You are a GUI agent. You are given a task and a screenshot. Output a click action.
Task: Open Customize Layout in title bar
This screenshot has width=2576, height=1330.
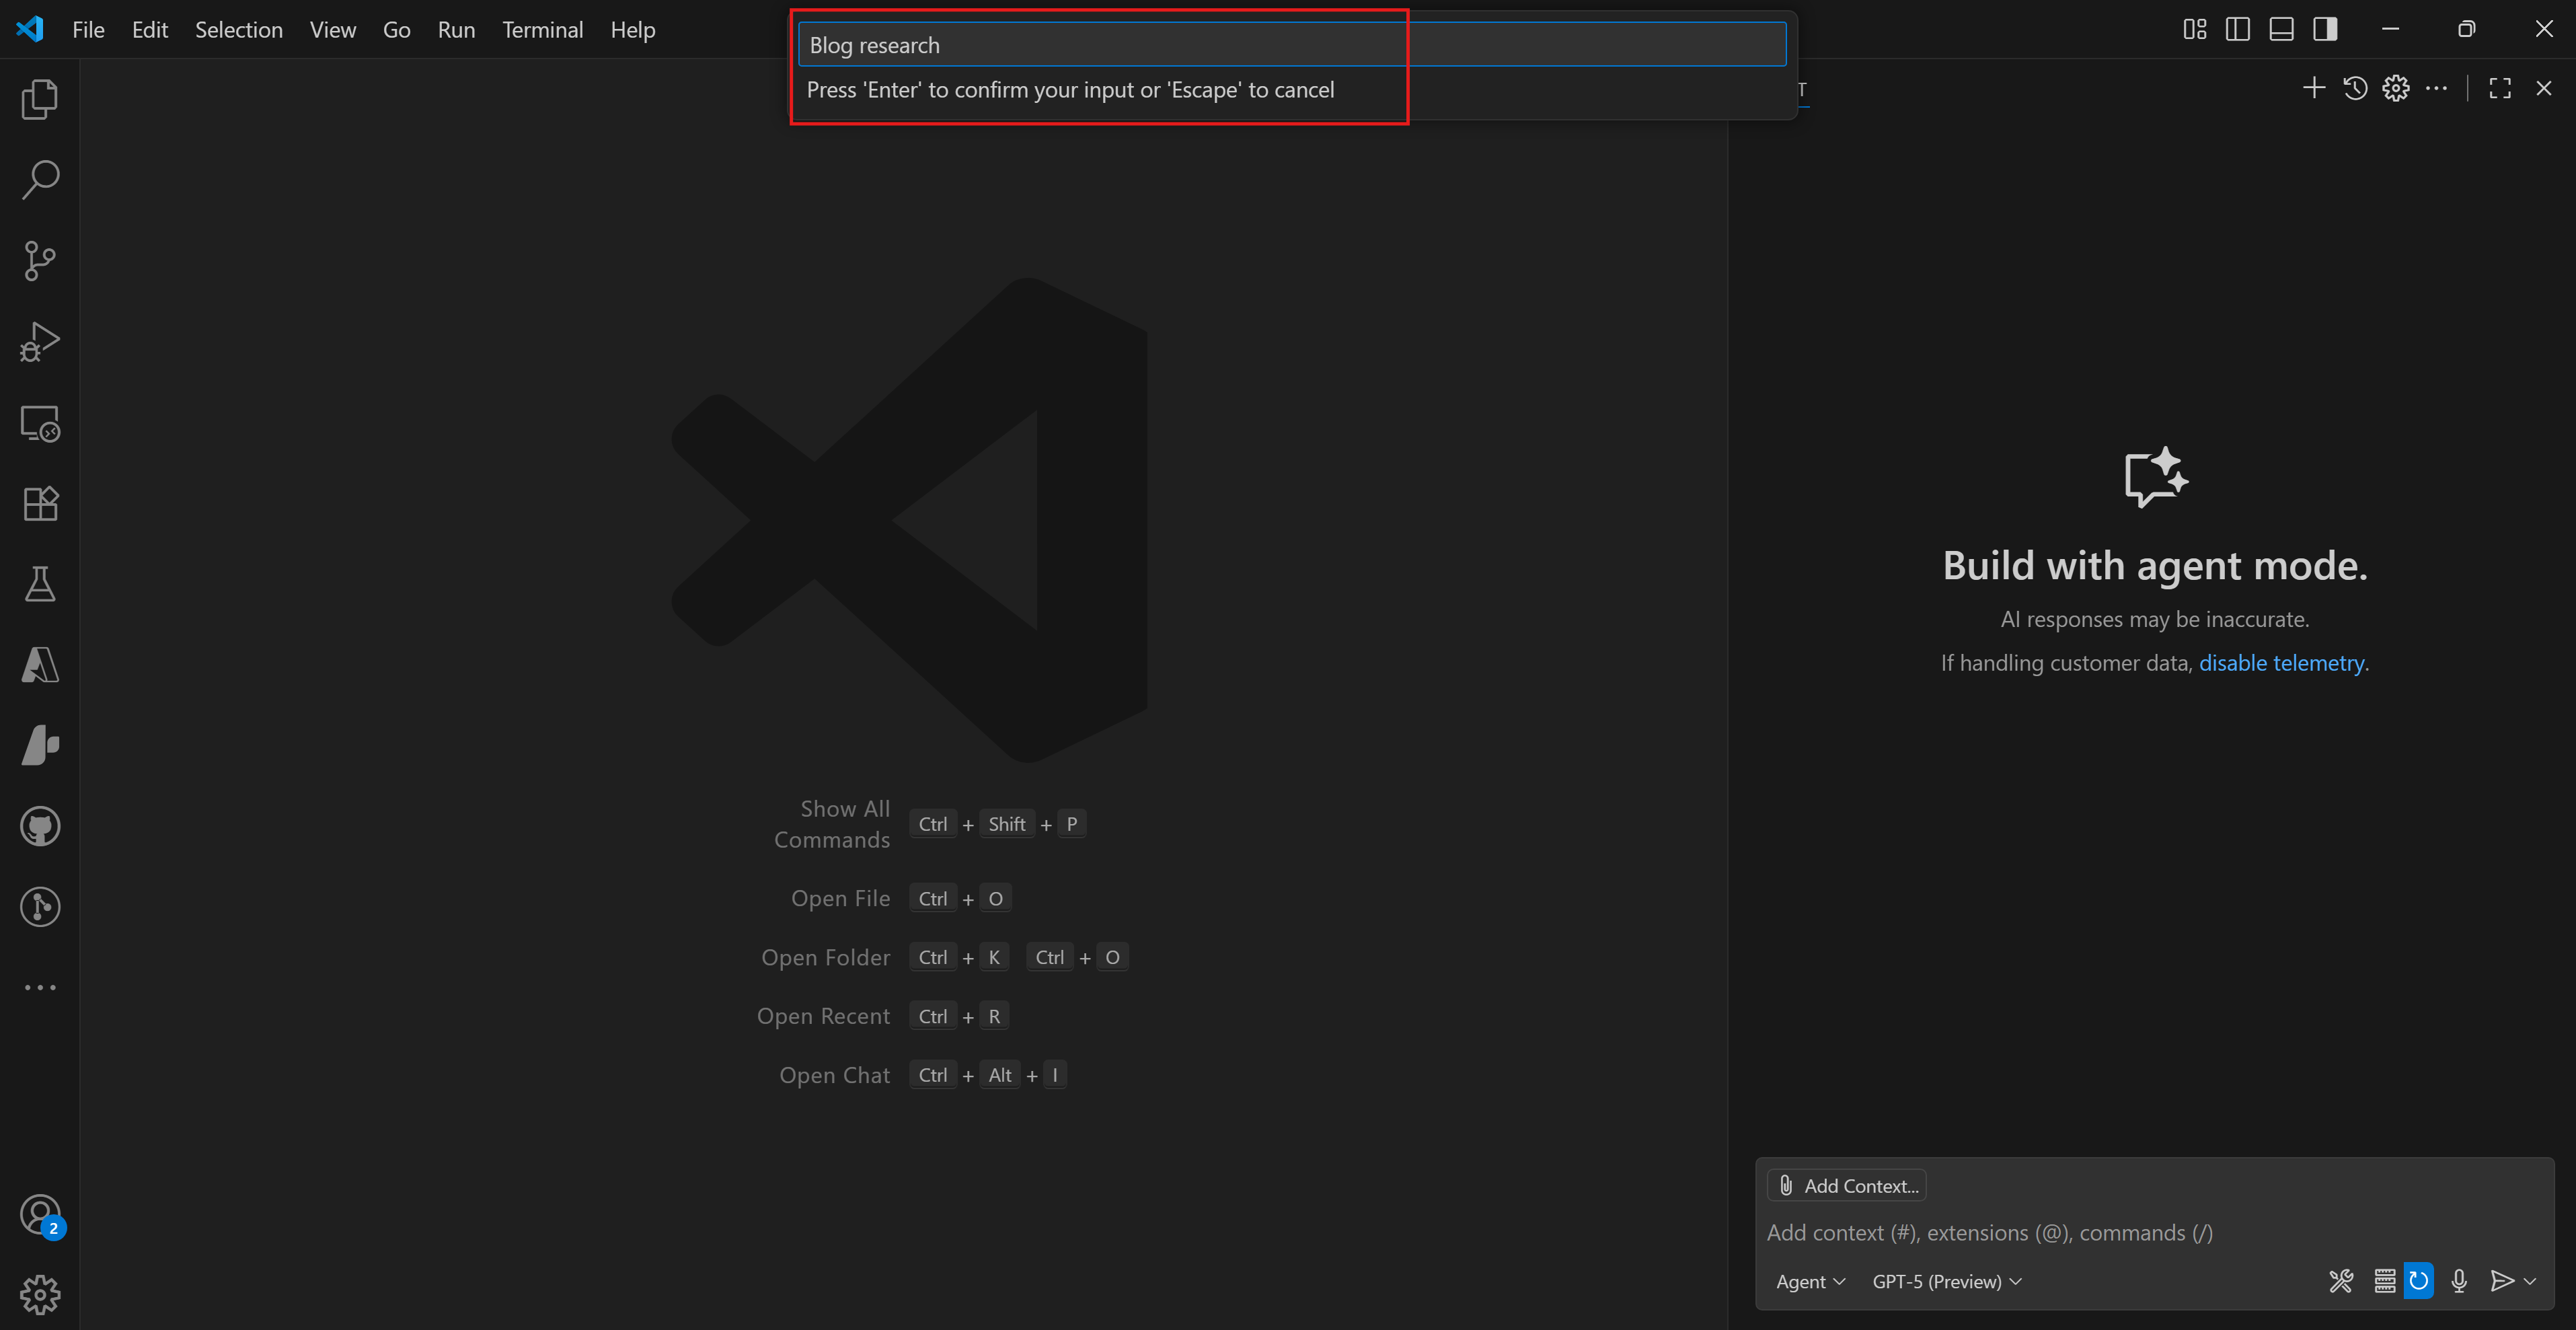tap(2194, 29)
